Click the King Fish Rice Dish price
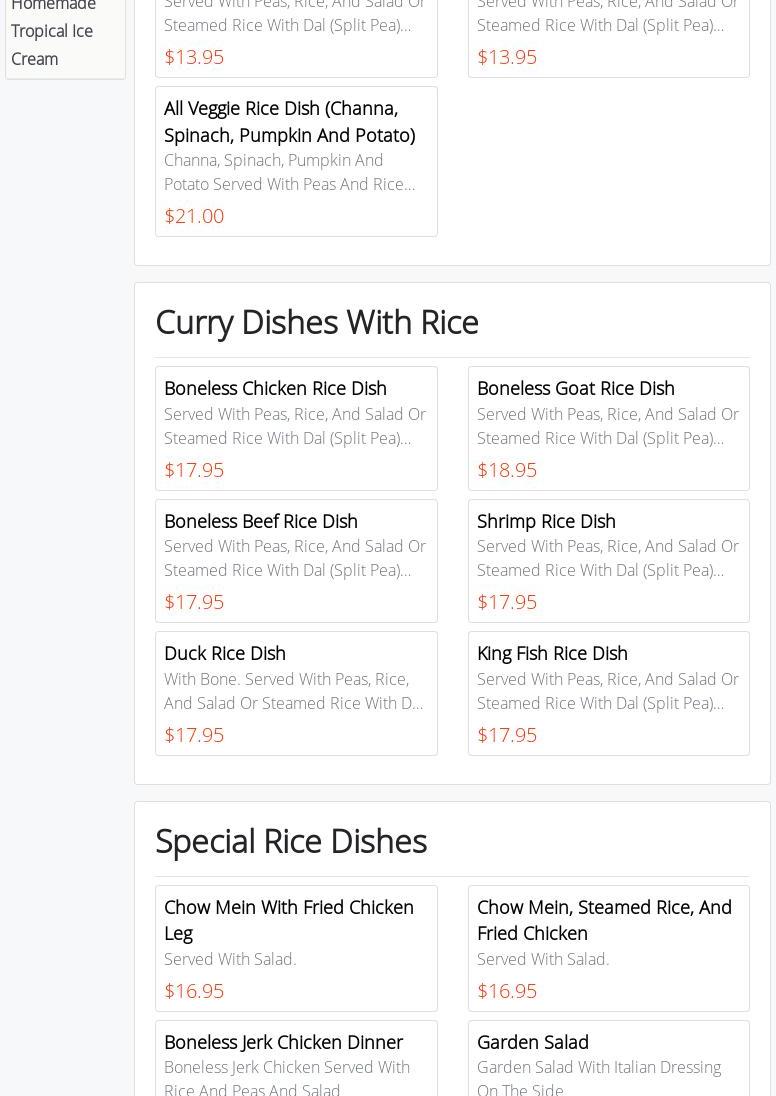Viewport: 776px width, 1096px height. [507, 735]
